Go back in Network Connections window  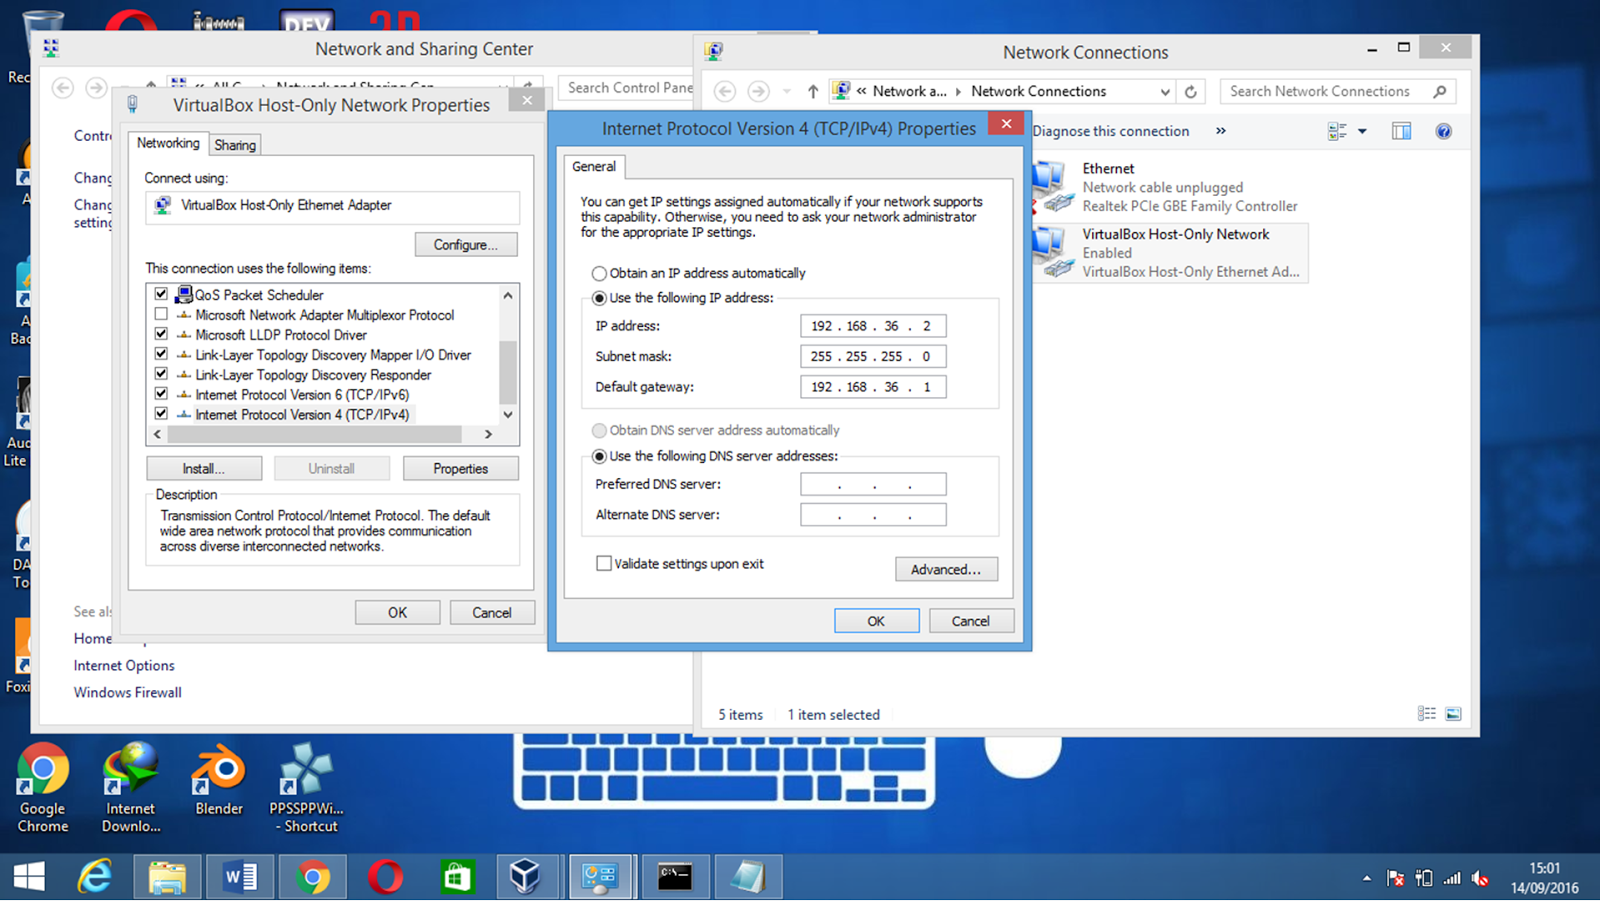725,91
